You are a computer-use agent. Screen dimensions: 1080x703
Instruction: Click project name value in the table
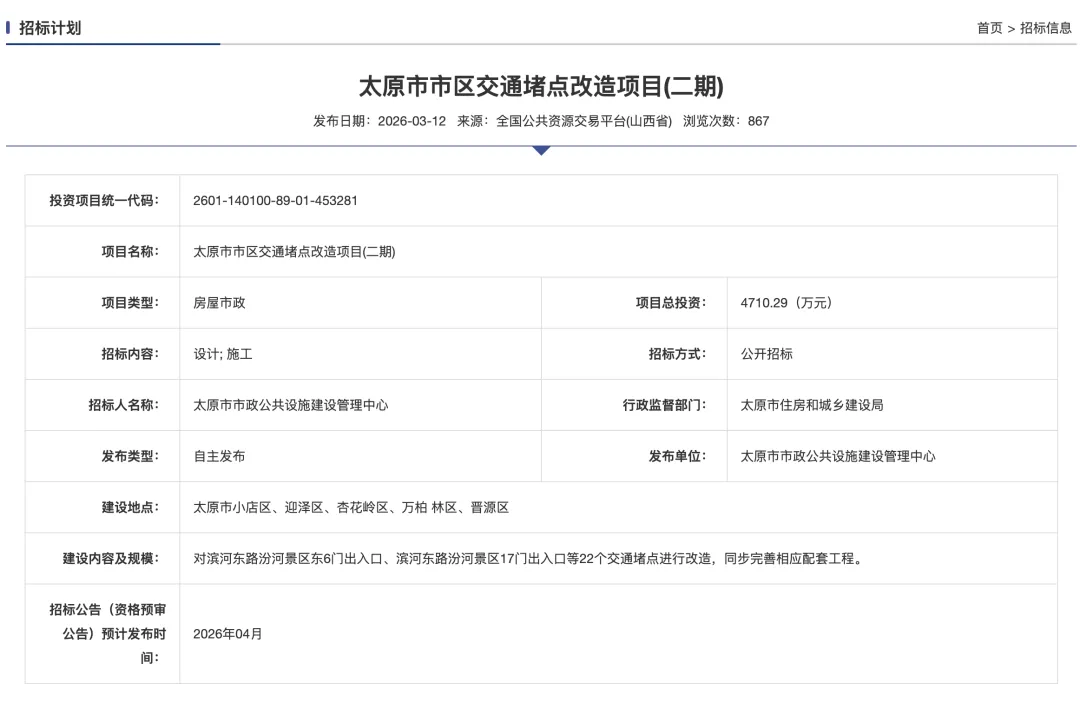[294, 251]
